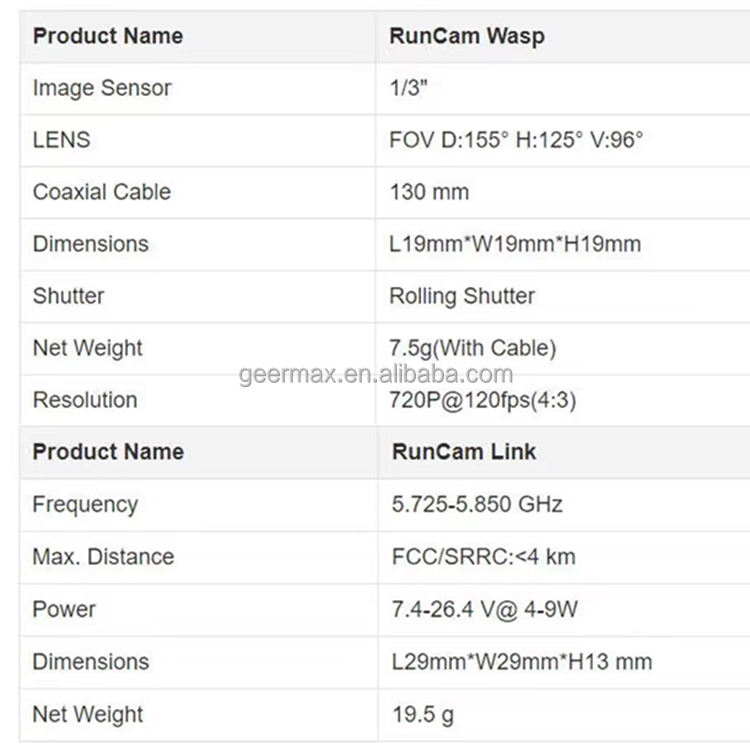Click the 5.725-5.850 GHz frequency value
This screenshot has height=750, width=750.
(477, 504)
